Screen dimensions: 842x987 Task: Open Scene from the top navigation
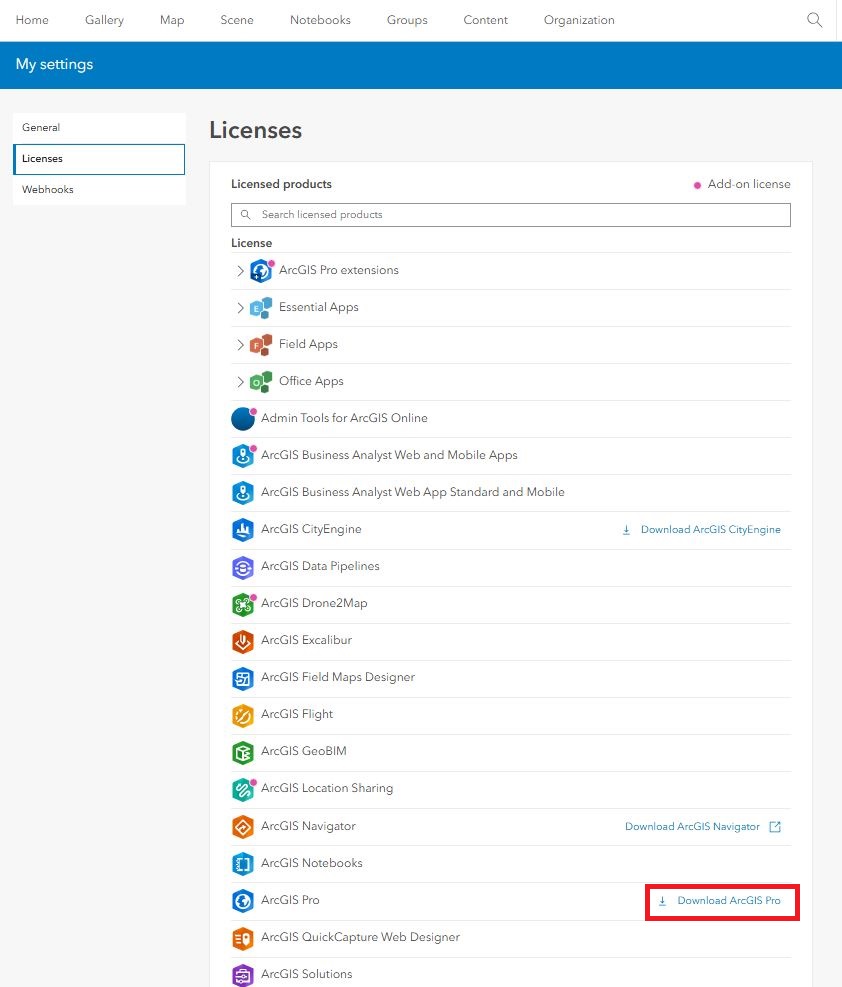click(237, 20)
